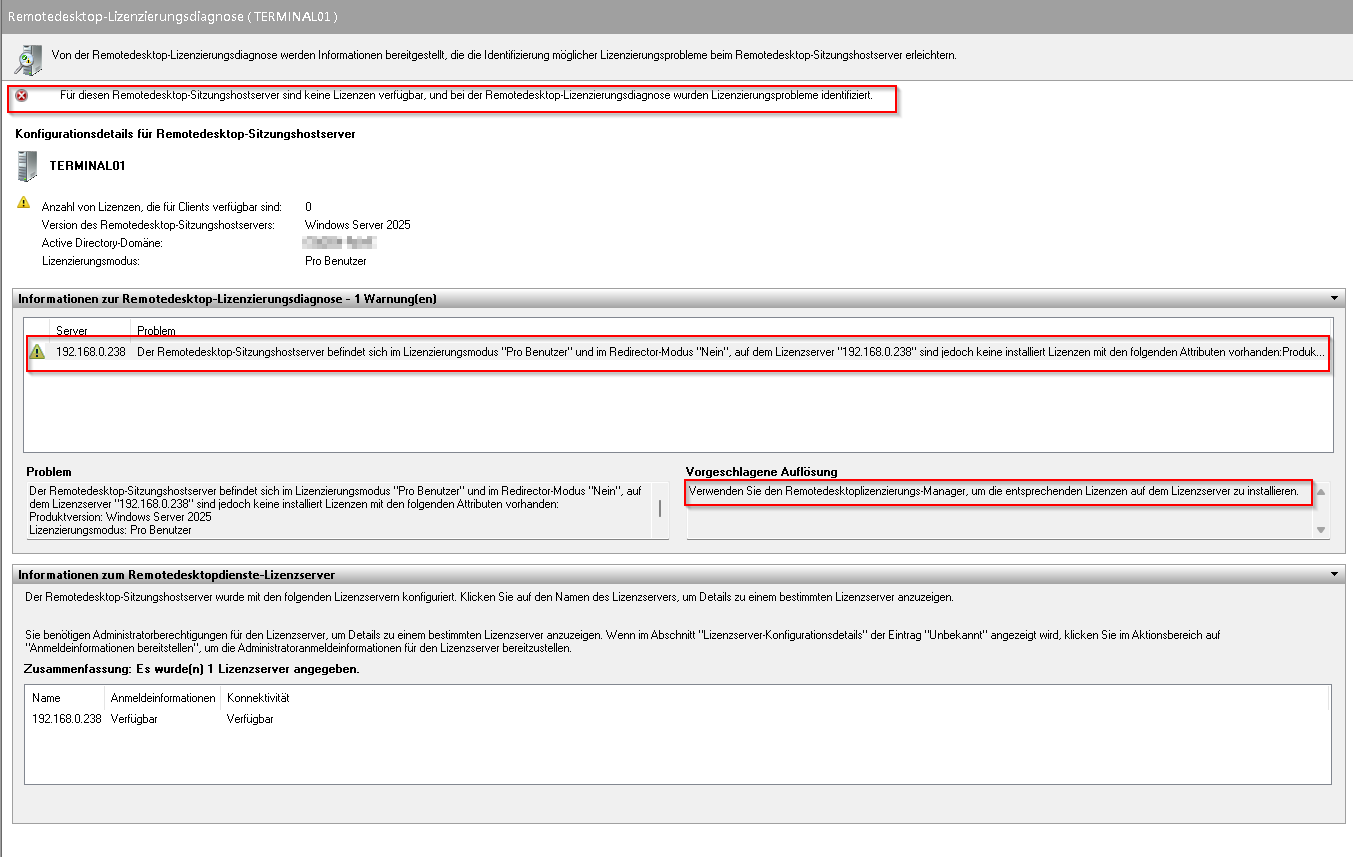Click the Anmeldeinformationen column header
The height and width of the screenshot is (857, 1353).
point(163,698)
